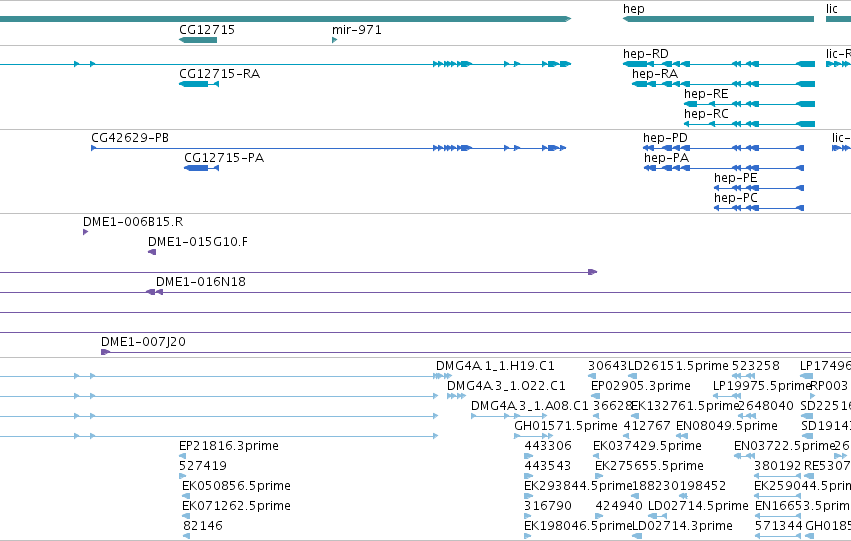This screenshot has height=541, width=851.
Task: Select the mir-971 gene marker
Action: coord(334,40)
